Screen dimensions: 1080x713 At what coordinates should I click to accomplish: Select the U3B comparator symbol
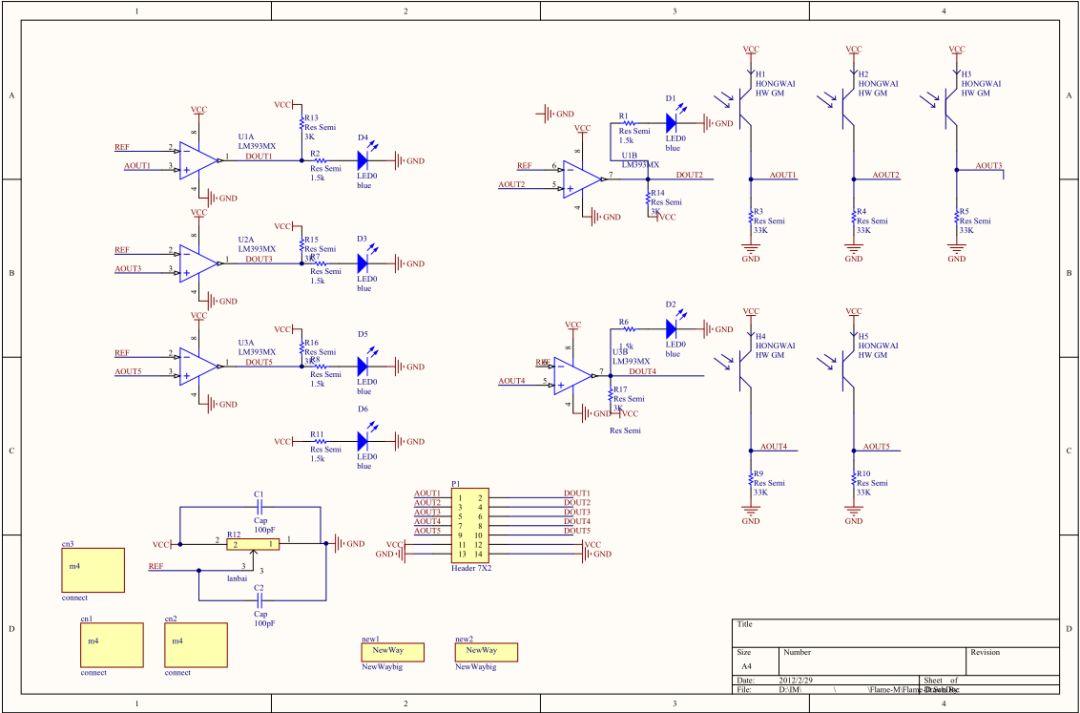click(573, 375)
